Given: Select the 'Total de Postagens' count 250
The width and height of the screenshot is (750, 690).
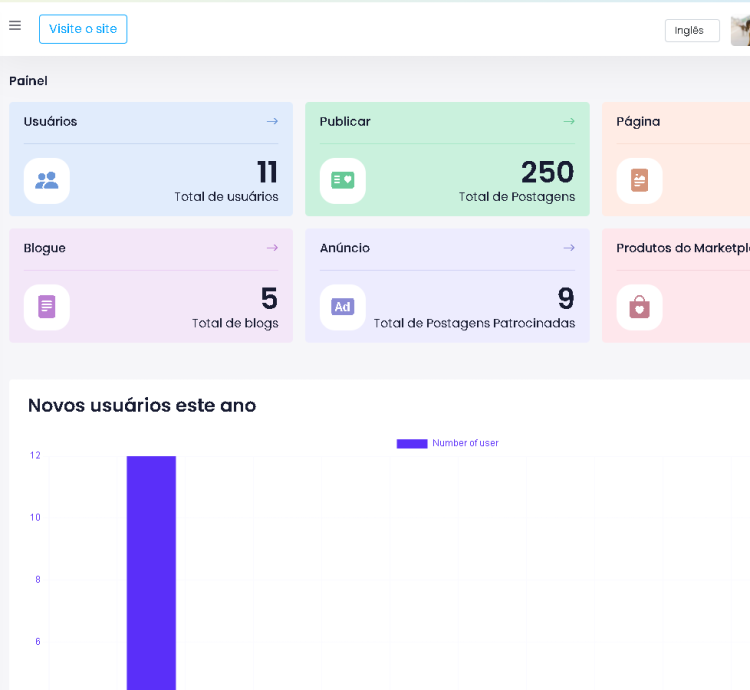Looking at the screenshot, I should 547,172.
